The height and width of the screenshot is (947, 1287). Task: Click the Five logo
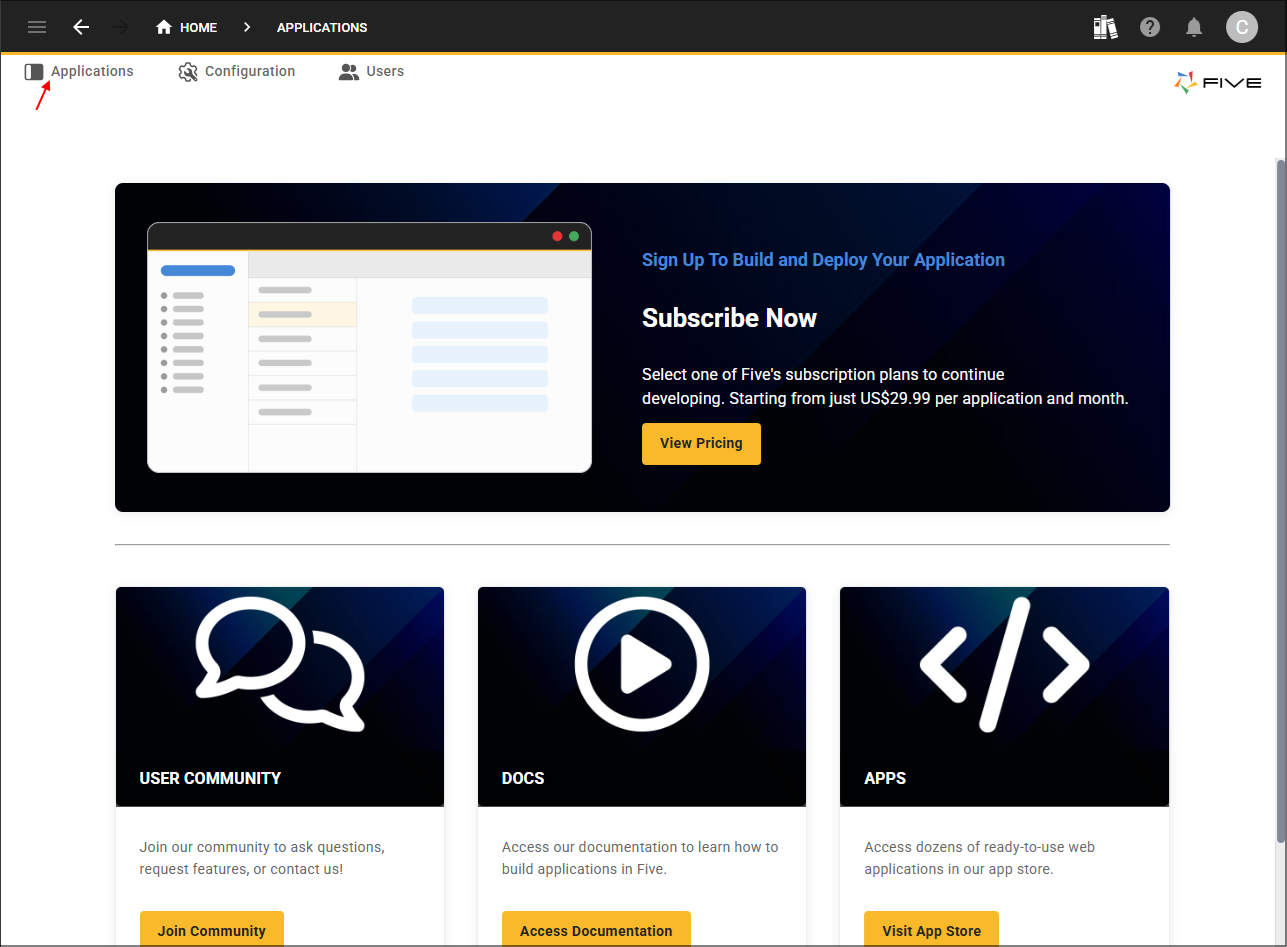click(1217, 83)
